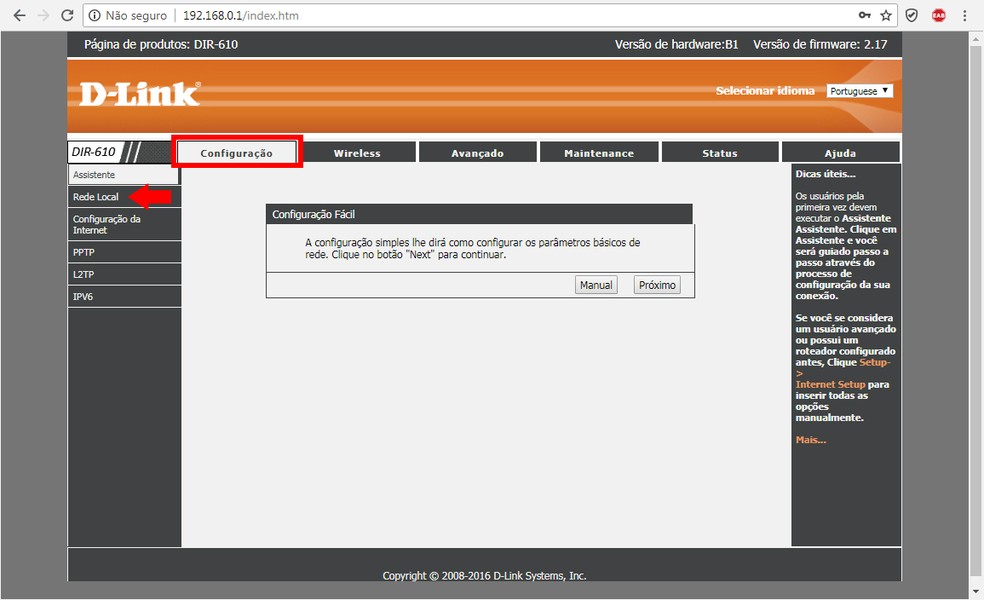Open the Chrome three-dot menu
984x600 pixels.
click(963, 16)
